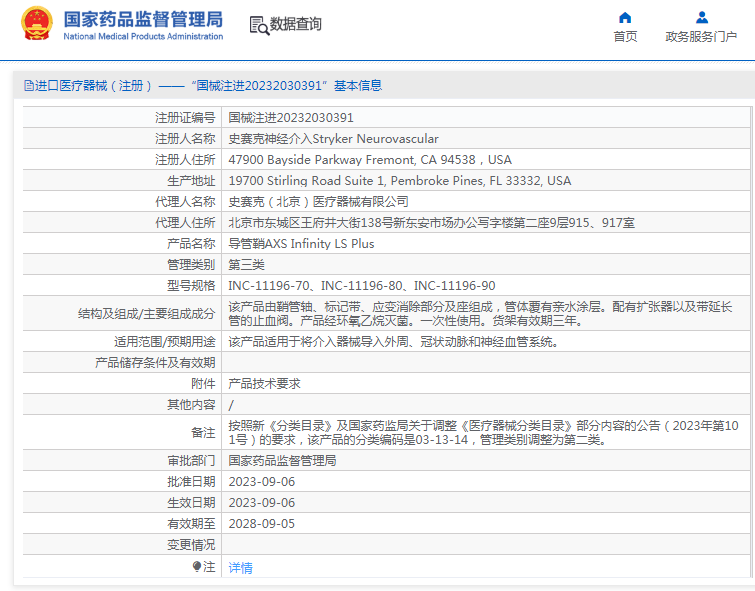Viewport: 755px width, 591px height.
Task: Click the 首页 home icon
Action: coord(625,18)
